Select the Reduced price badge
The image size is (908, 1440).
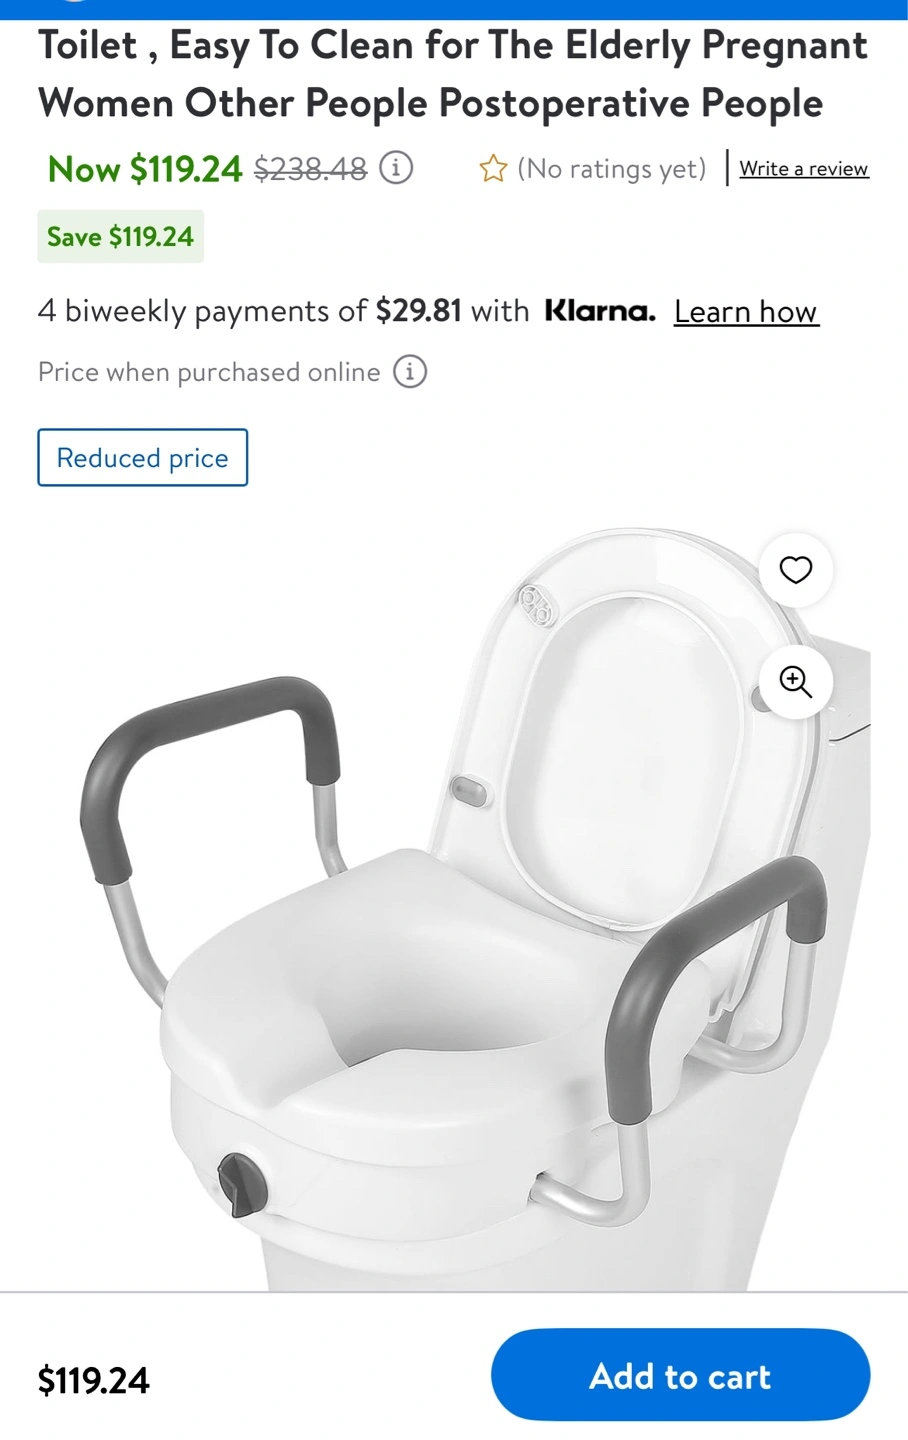(143, 458)
